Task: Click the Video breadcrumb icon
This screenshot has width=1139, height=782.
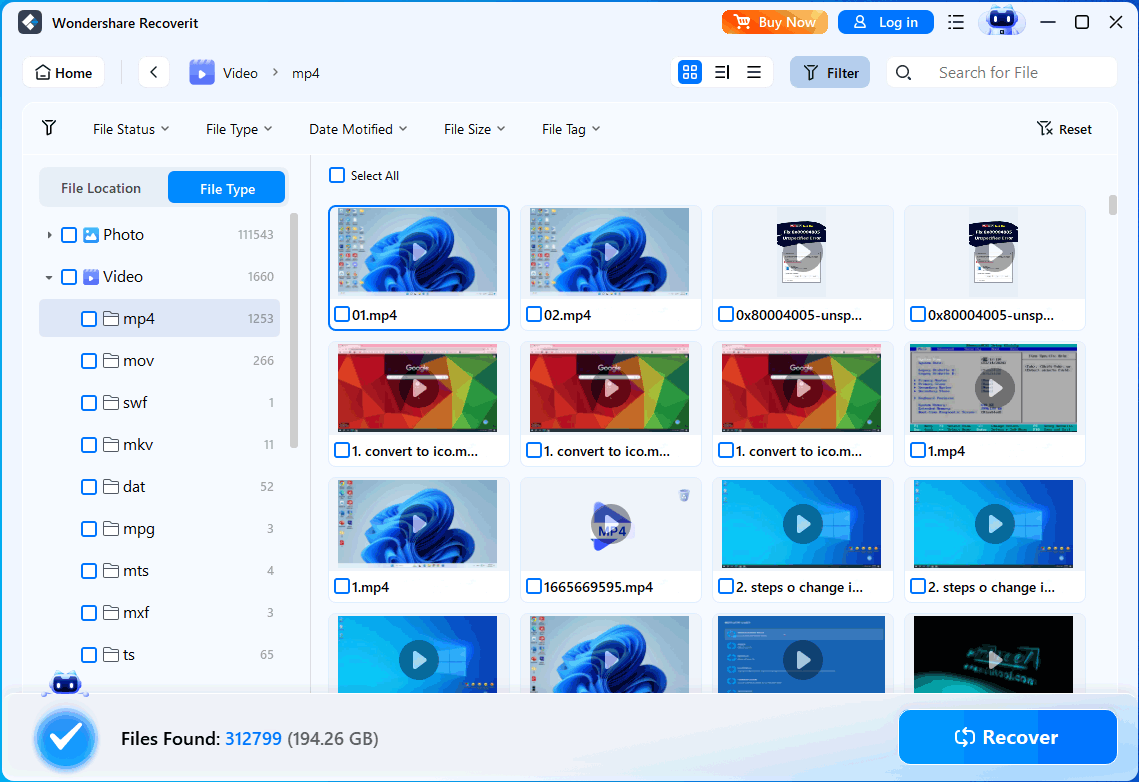Action: pyautogui.click(x=202, y=73)
